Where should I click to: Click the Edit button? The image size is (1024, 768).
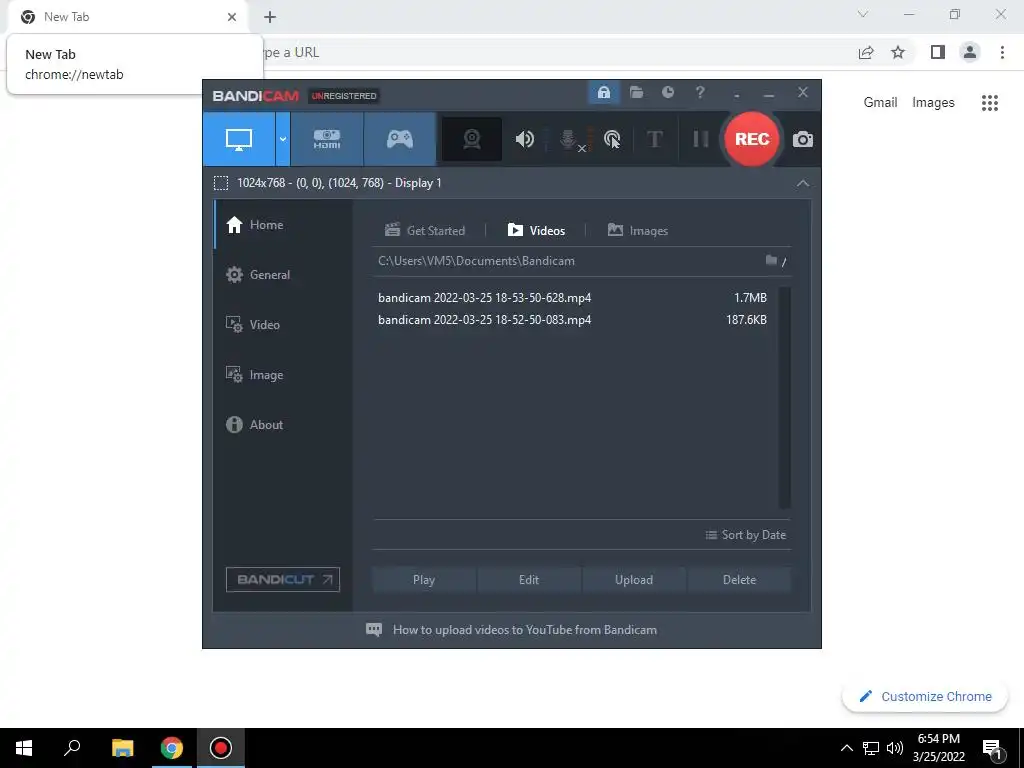tap(529, 580)
